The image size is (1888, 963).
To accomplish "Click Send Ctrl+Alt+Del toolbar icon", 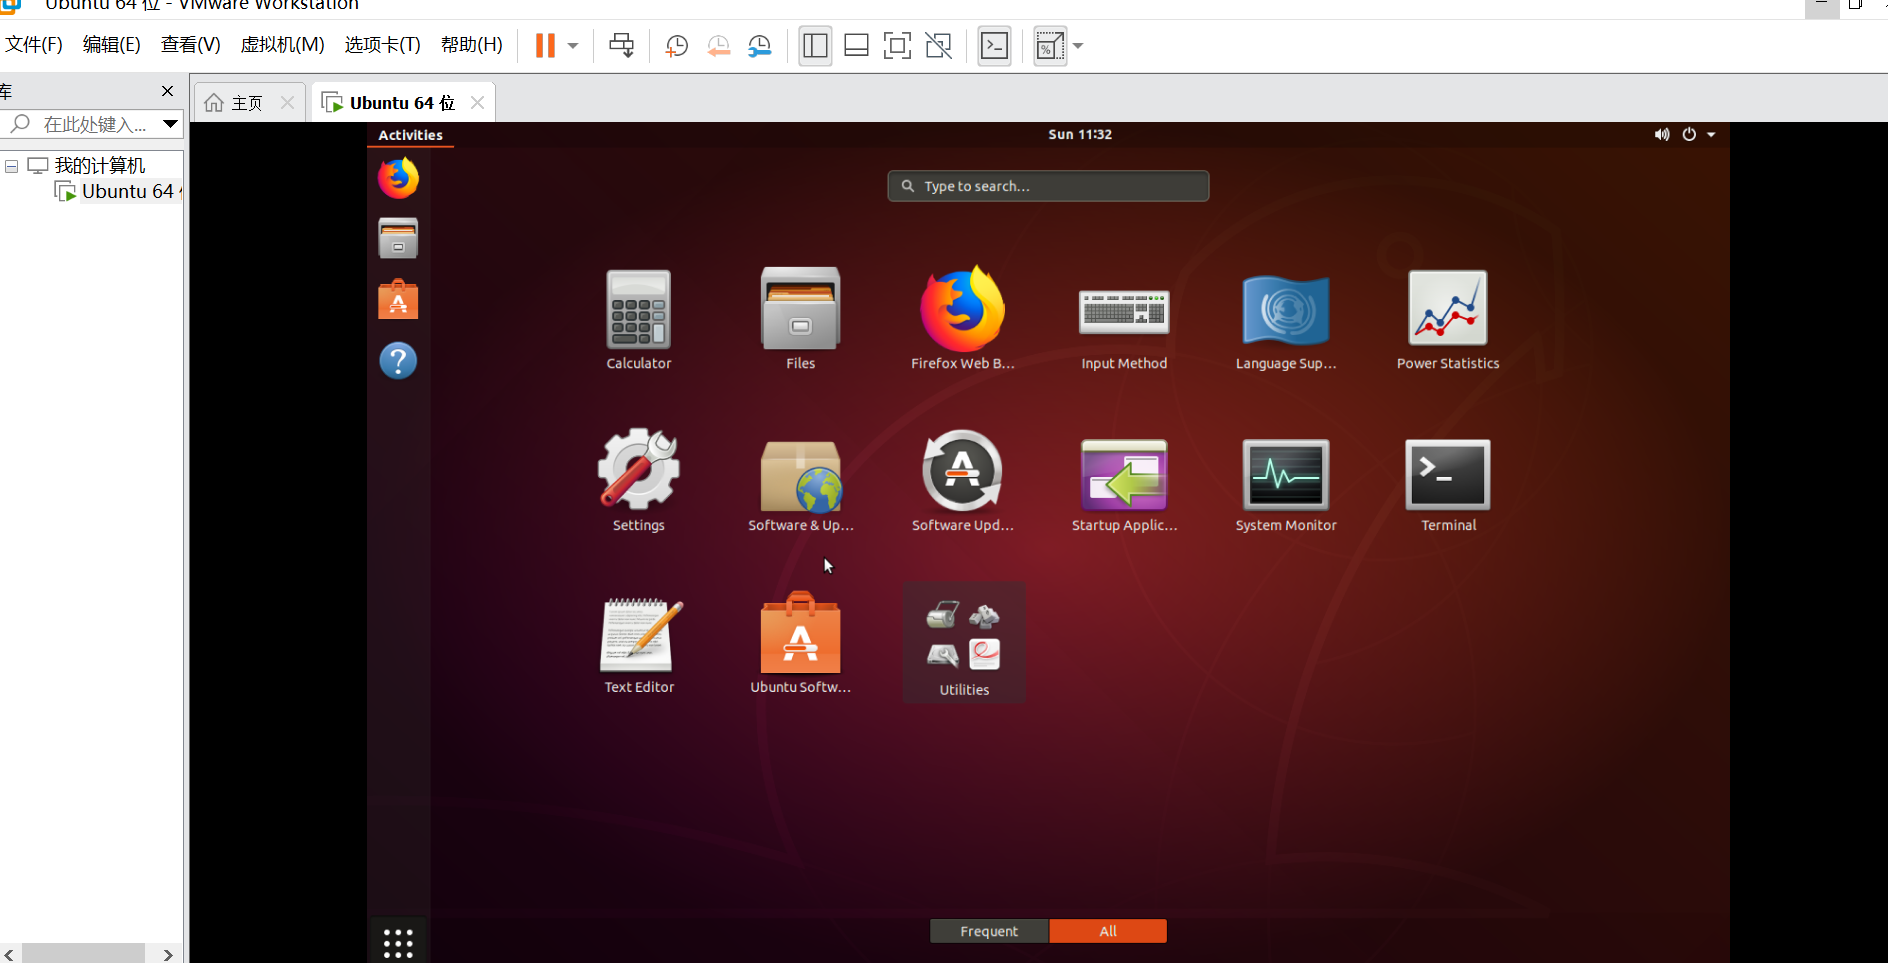I will [621, 46].
